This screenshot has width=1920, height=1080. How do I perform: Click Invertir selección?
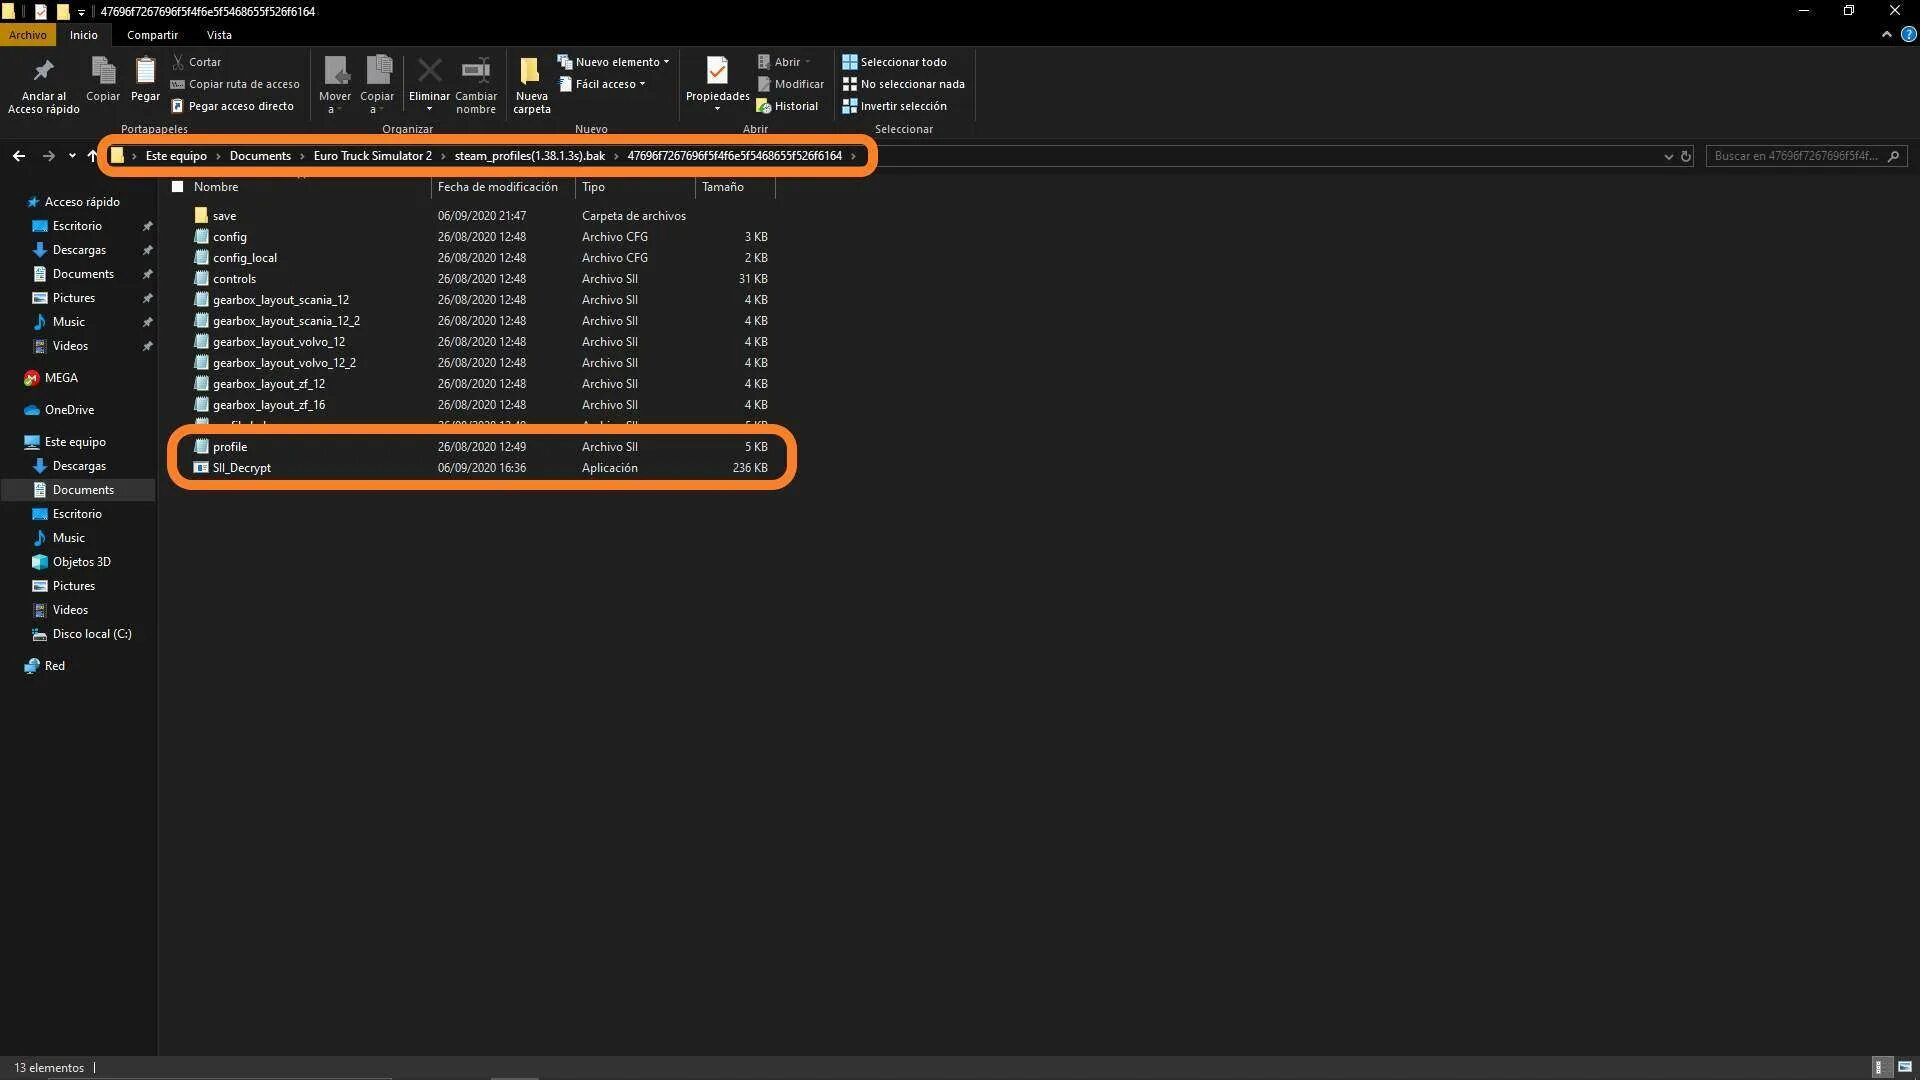click(x=903, y=106)
